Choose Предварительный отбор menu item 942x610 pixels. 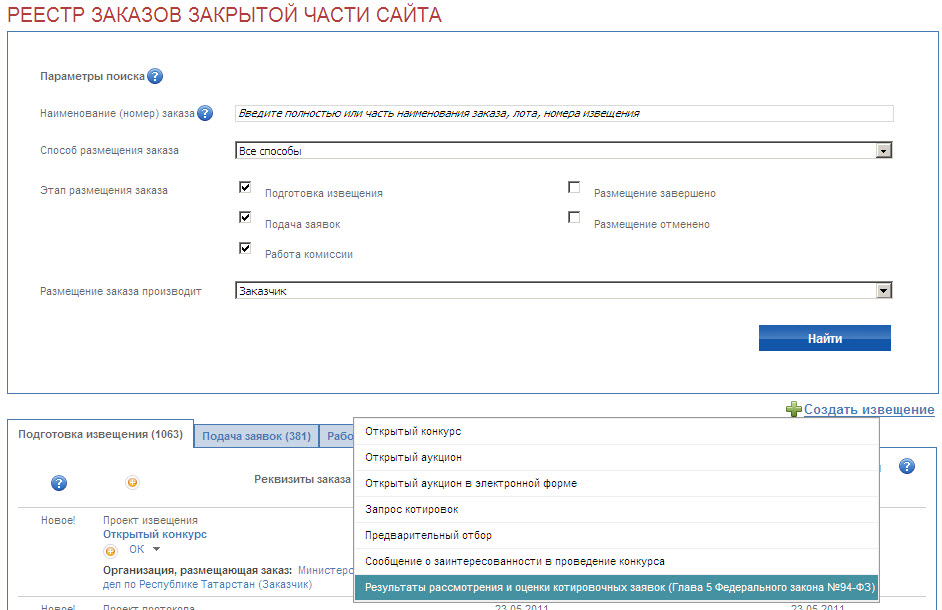(x=616, y=535)
